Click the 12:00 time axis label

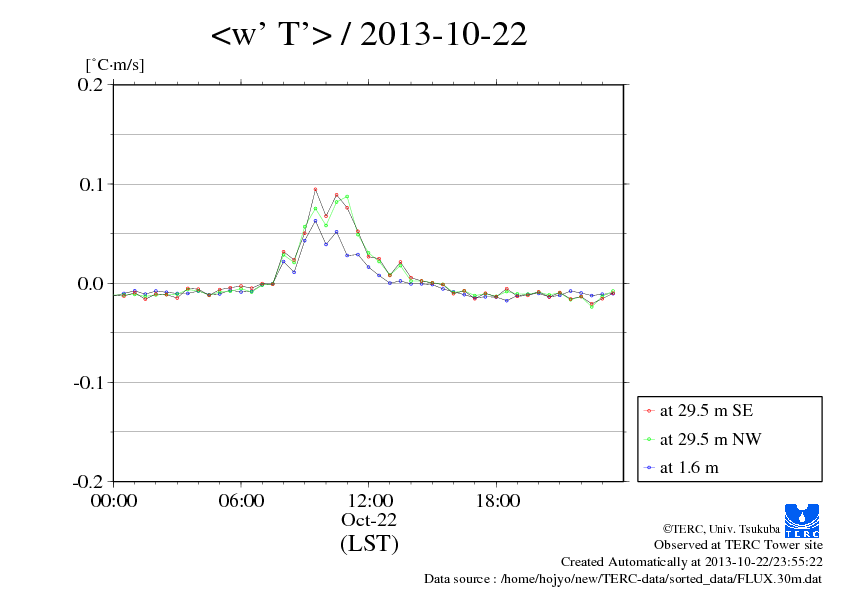click(x=369, y=501)
